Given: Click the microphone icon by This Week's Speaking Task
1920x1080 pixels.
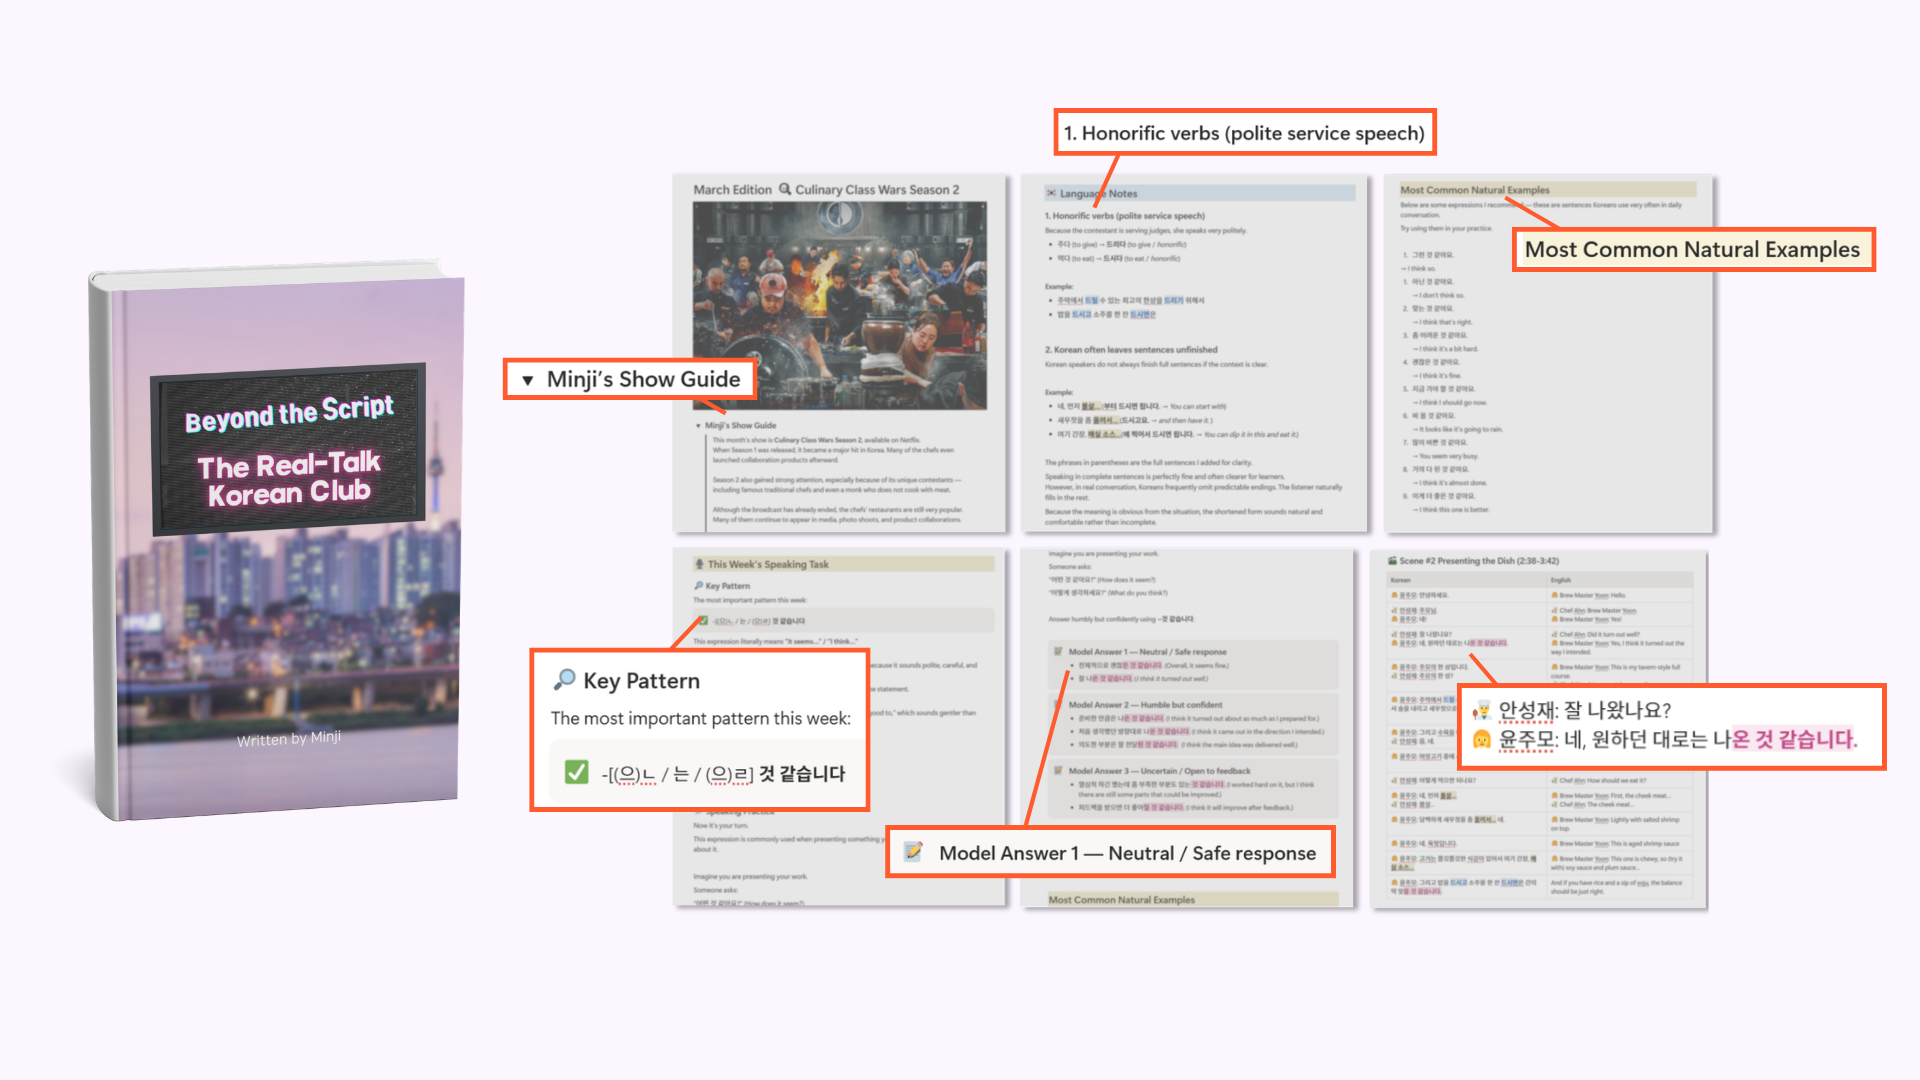Looking at the screenshot, I should coord(699,564).
